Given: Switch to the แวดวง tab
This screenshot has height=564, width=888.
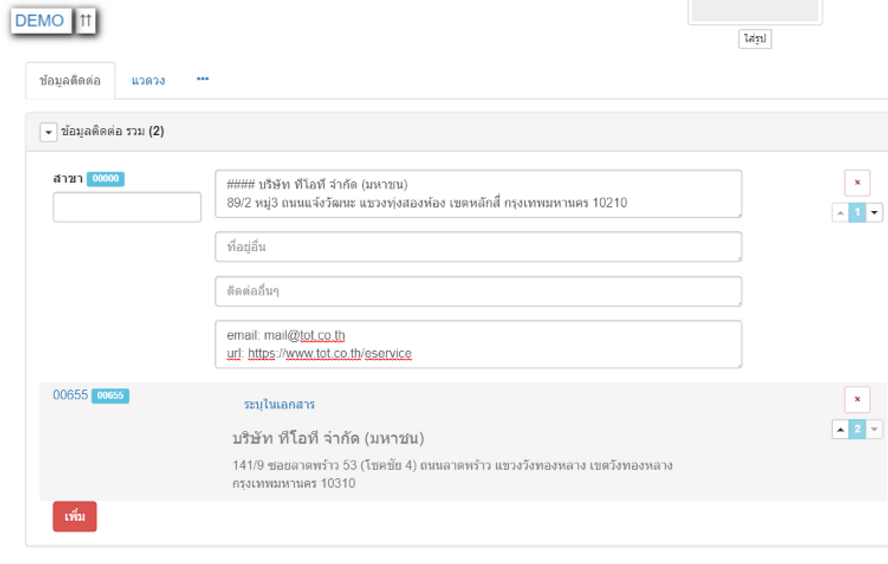Looking at the screenshot, I should click(x=148, y=80).
